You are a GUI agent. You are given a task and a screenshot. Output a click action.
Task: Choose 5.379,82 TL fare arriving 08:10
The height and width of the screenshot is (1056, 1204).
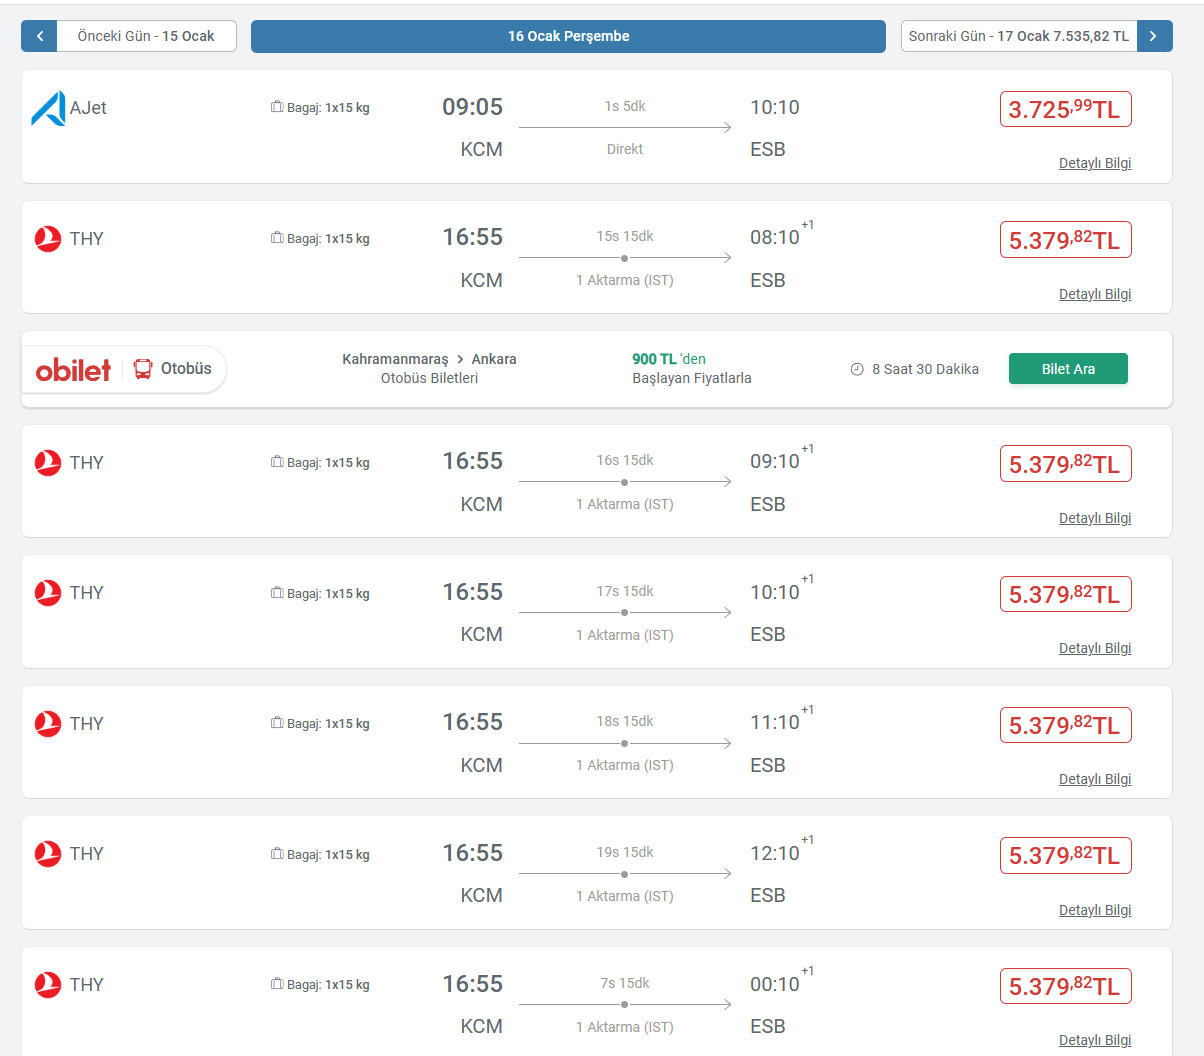pyautogui.click(x=1065, y=240)
